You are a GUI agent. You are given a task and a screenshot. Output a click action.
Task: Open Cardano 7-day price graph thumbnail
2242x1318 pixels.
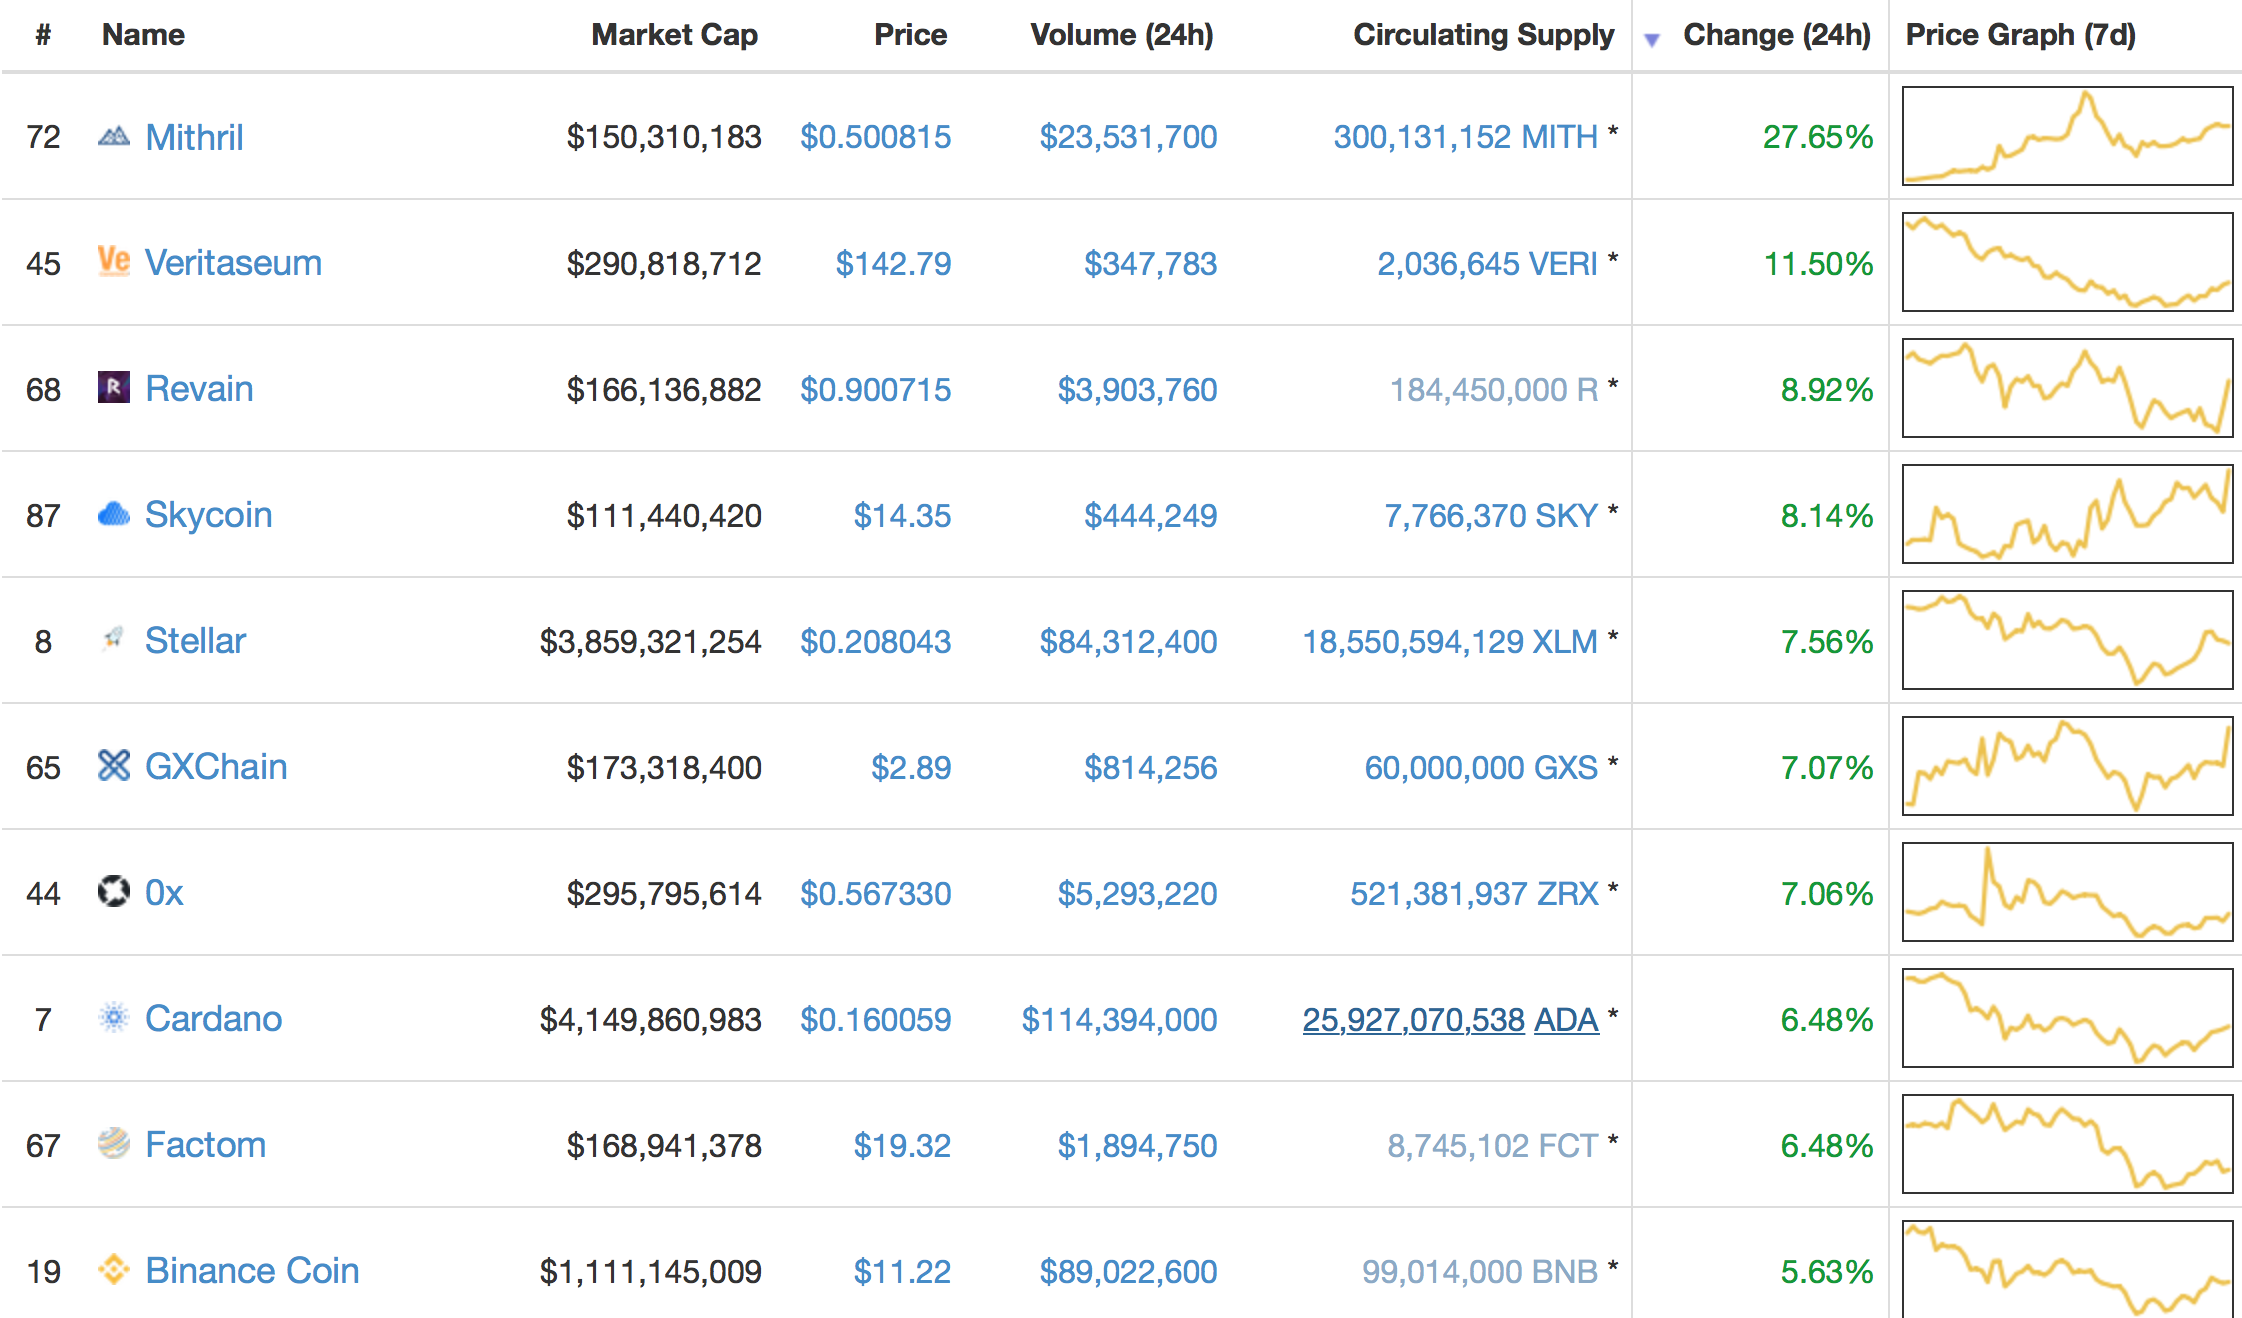point(2067,1017)
